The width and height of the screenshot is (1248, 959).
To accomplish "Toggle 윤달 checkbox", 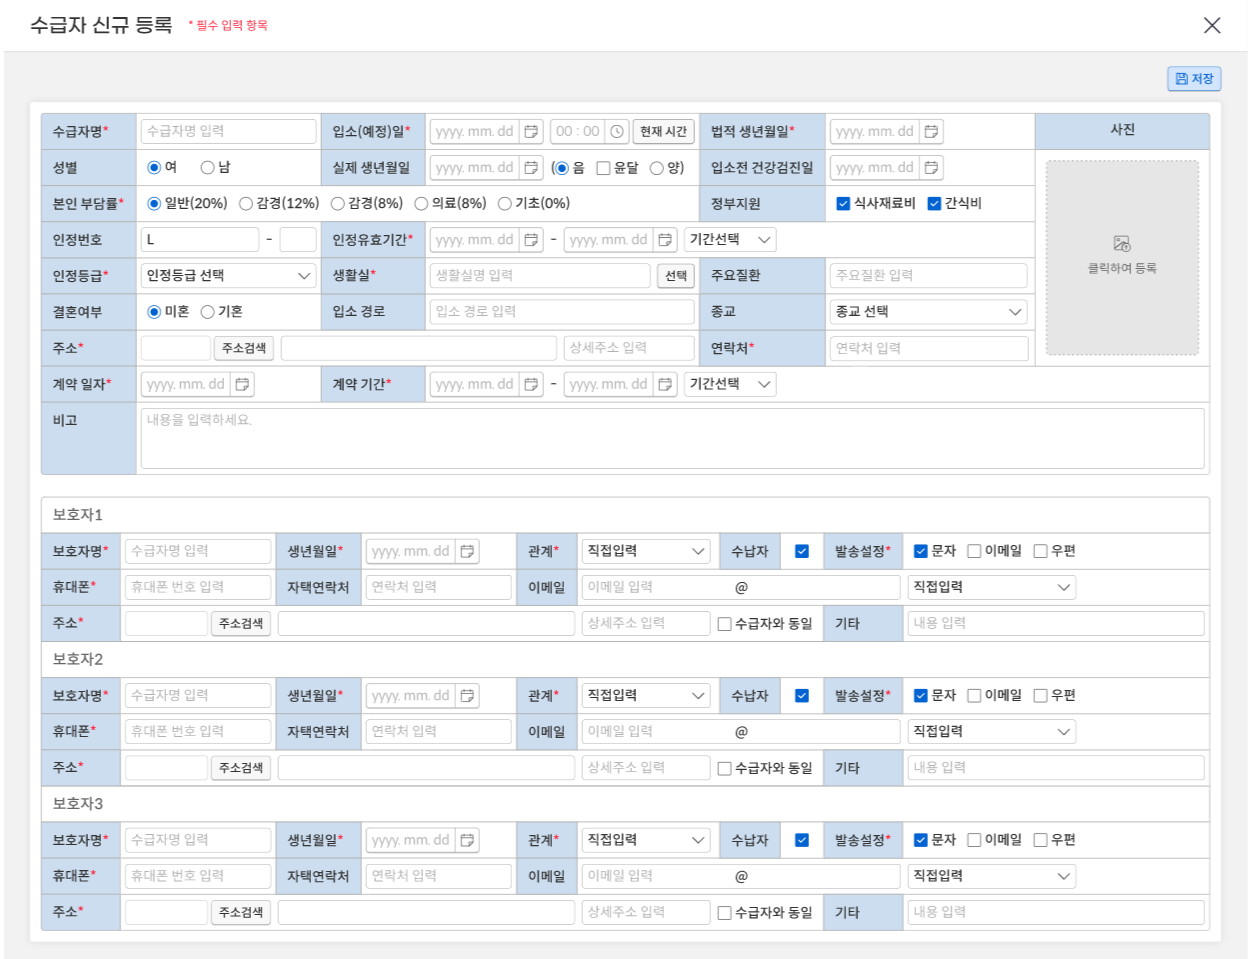I will [x=603, y=167].
